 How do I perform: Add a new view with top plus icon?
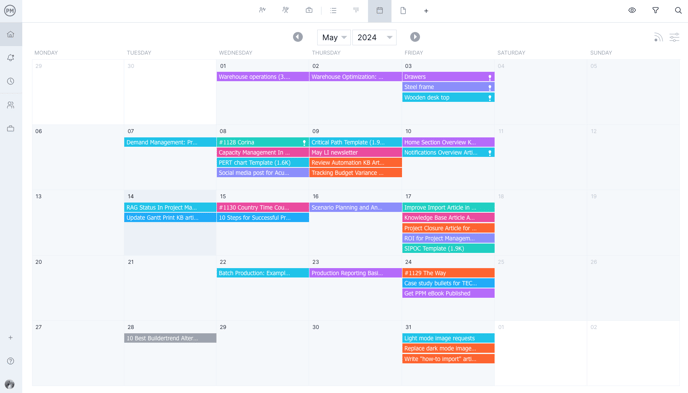click(x=426, y=11)
